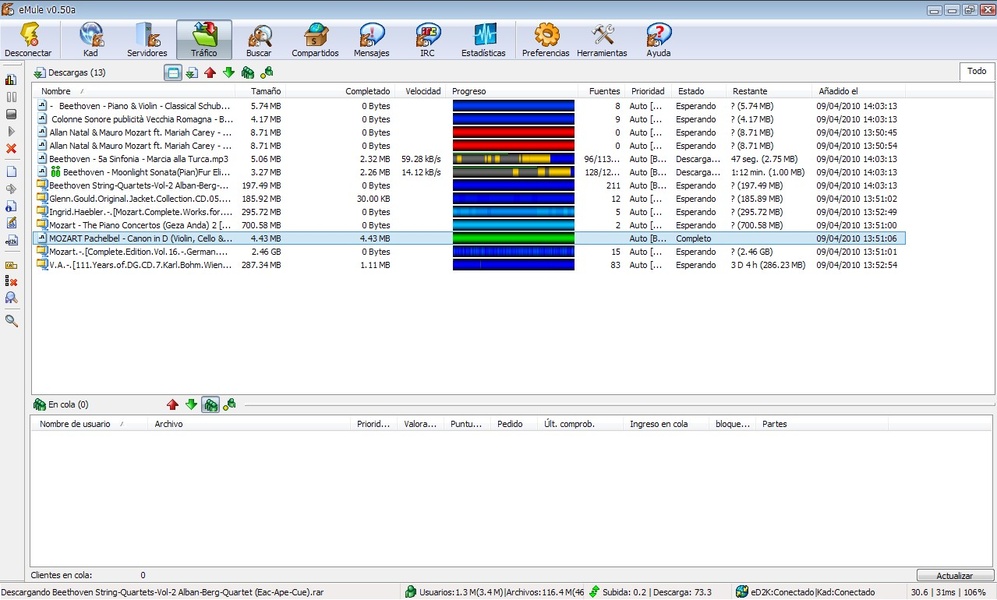
Task: Toggle the queue clients view in lower pane
Action: click(x=210, y=405)
